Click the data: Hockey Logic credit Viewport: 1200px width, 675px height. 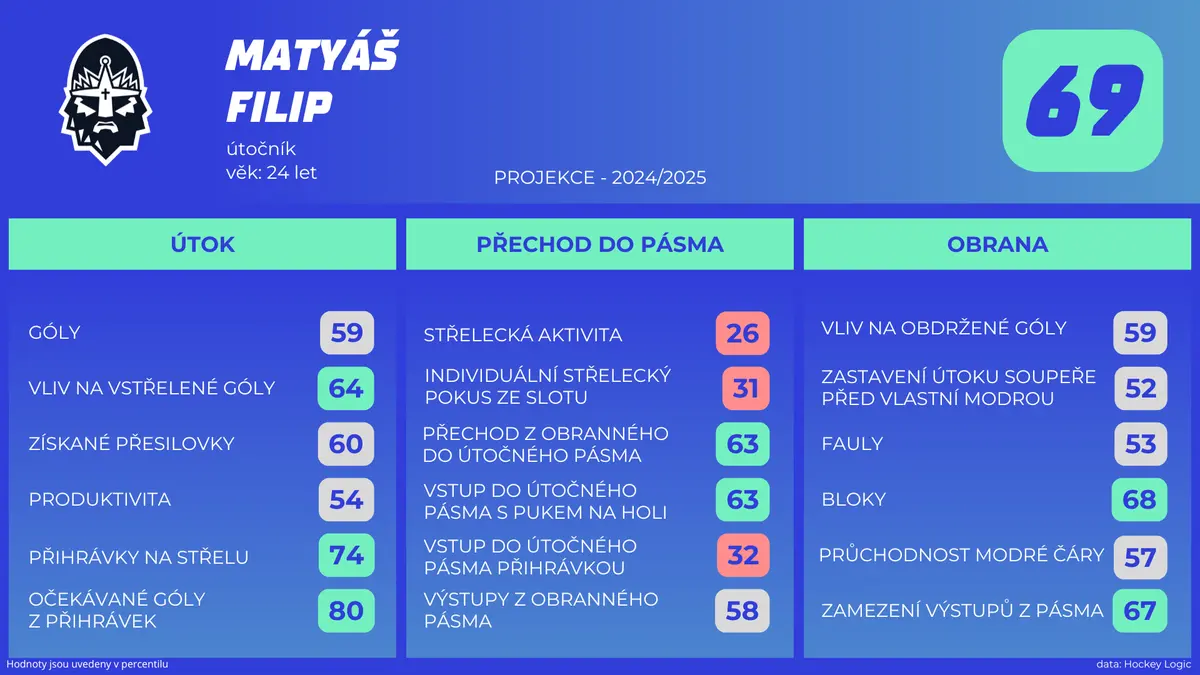tap(1144, 665)
